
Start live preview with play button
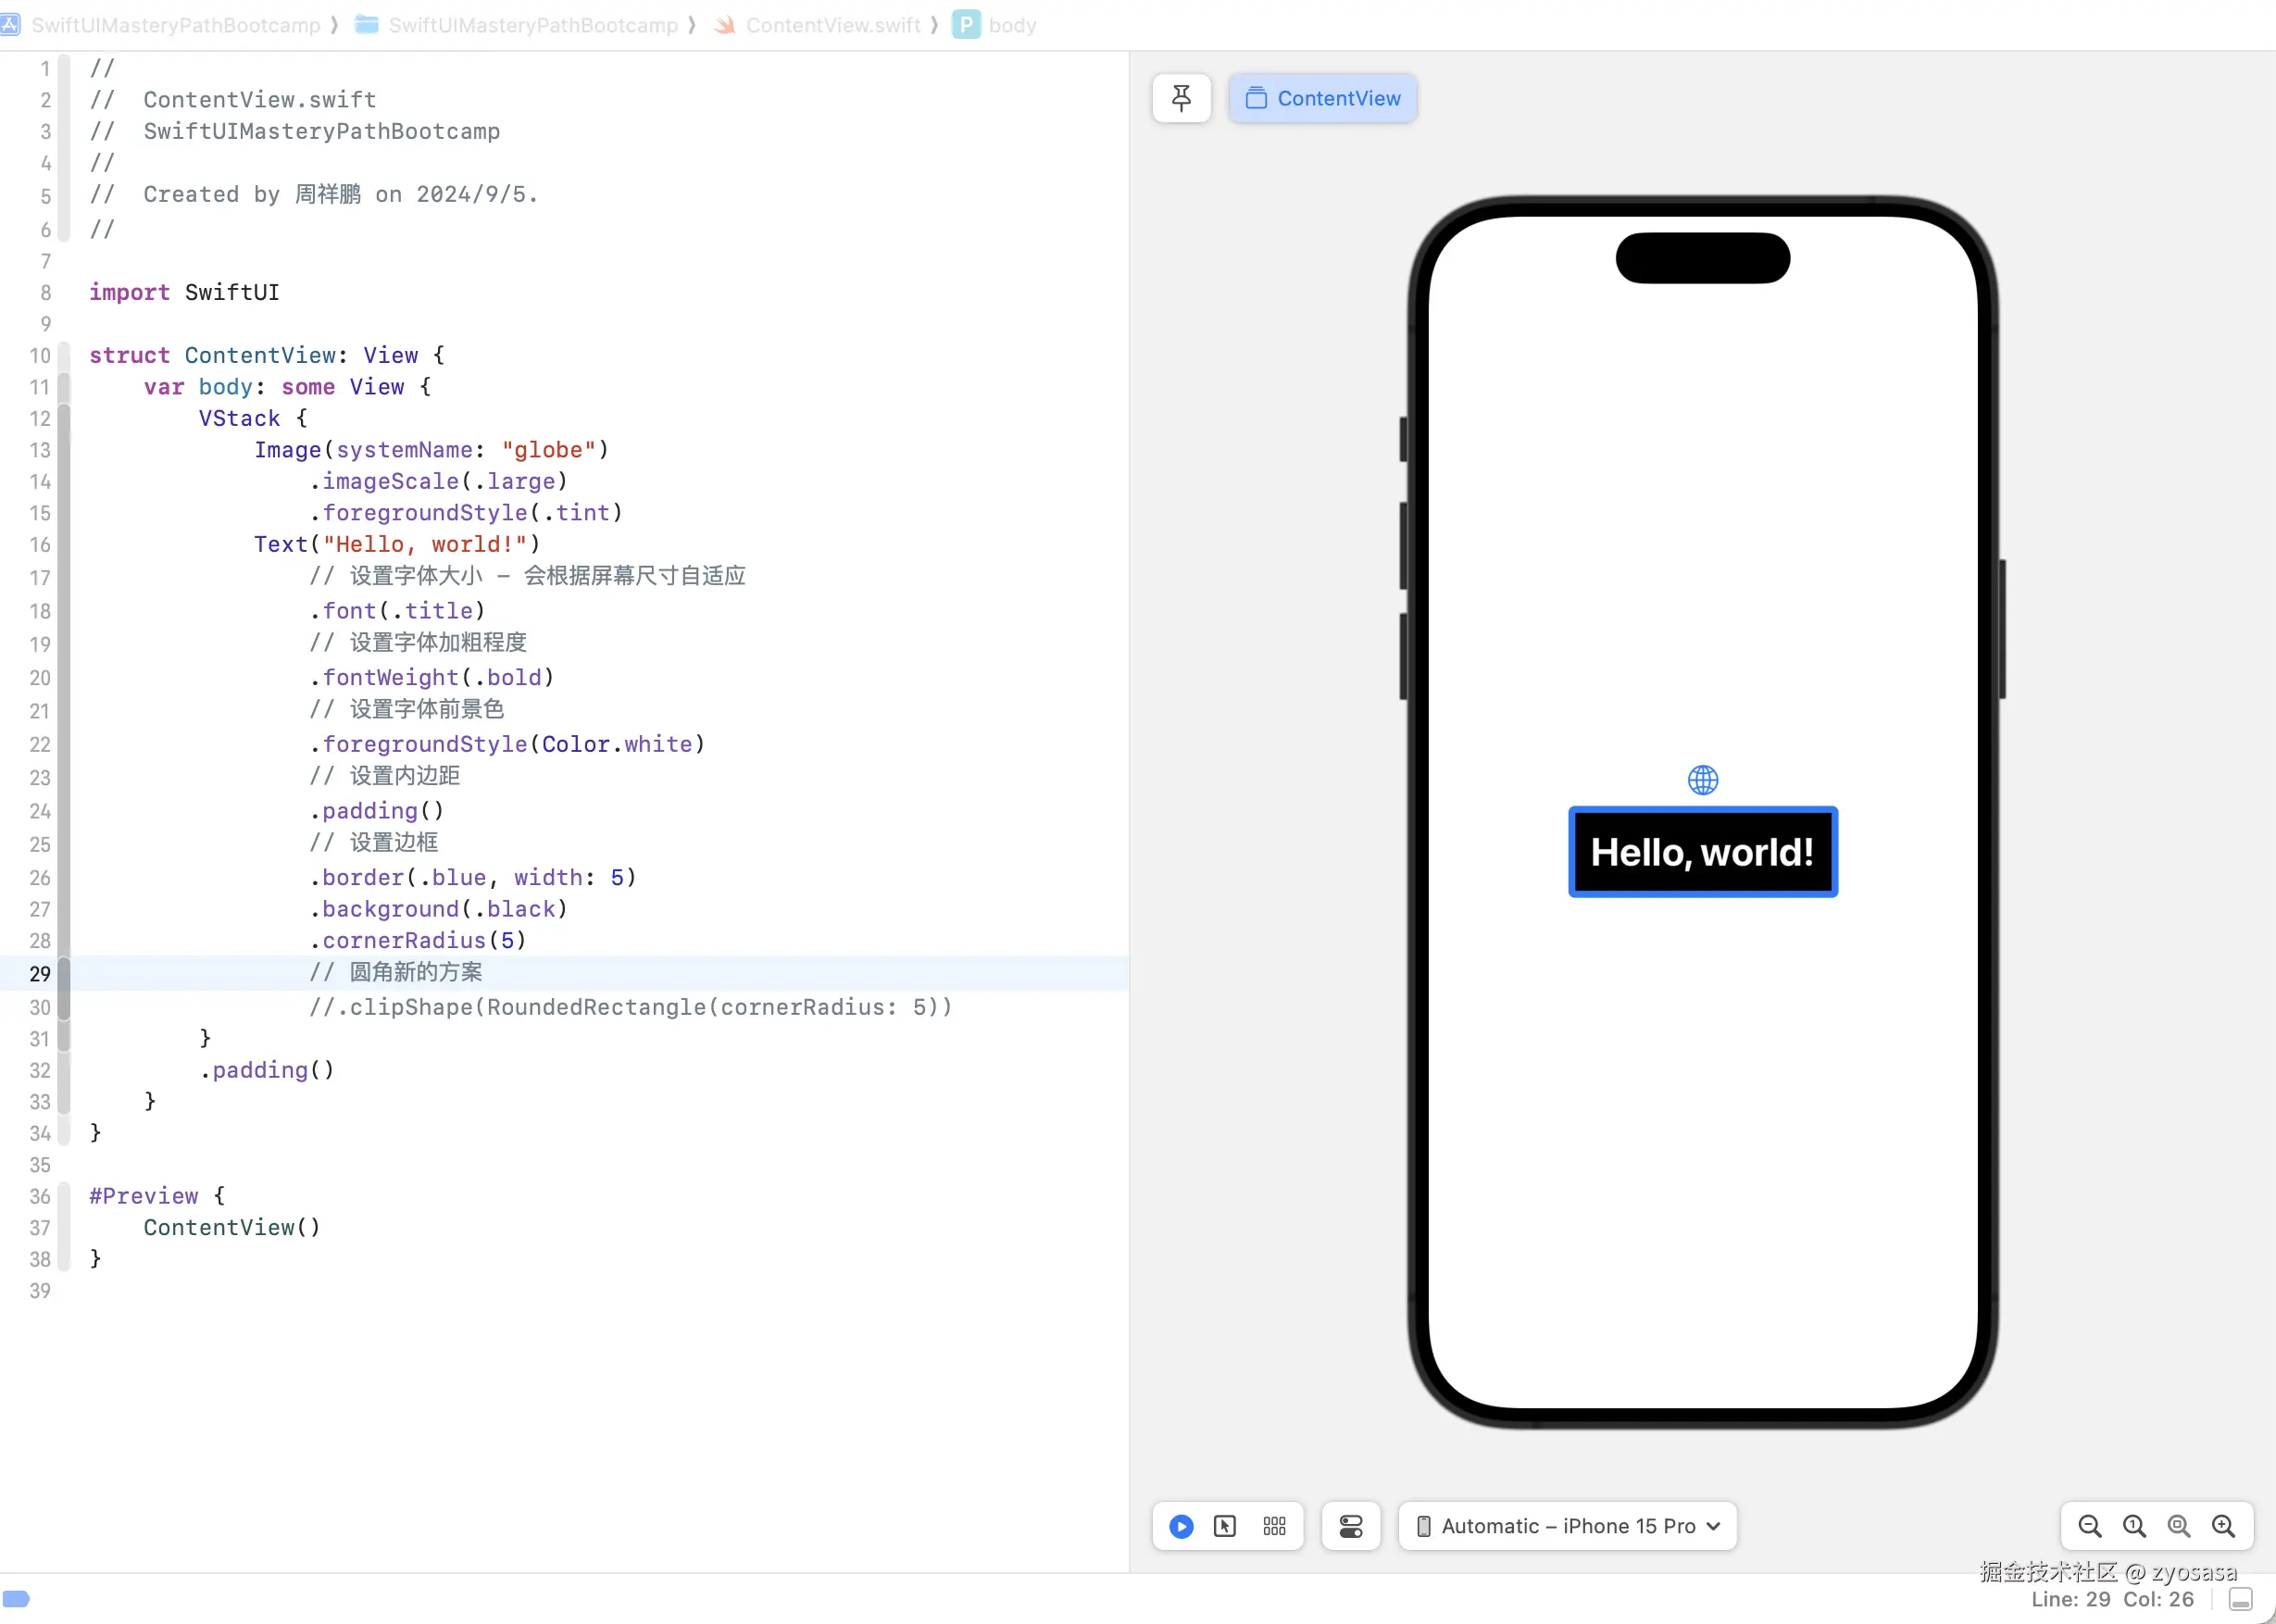[x=1181, y=1526]
